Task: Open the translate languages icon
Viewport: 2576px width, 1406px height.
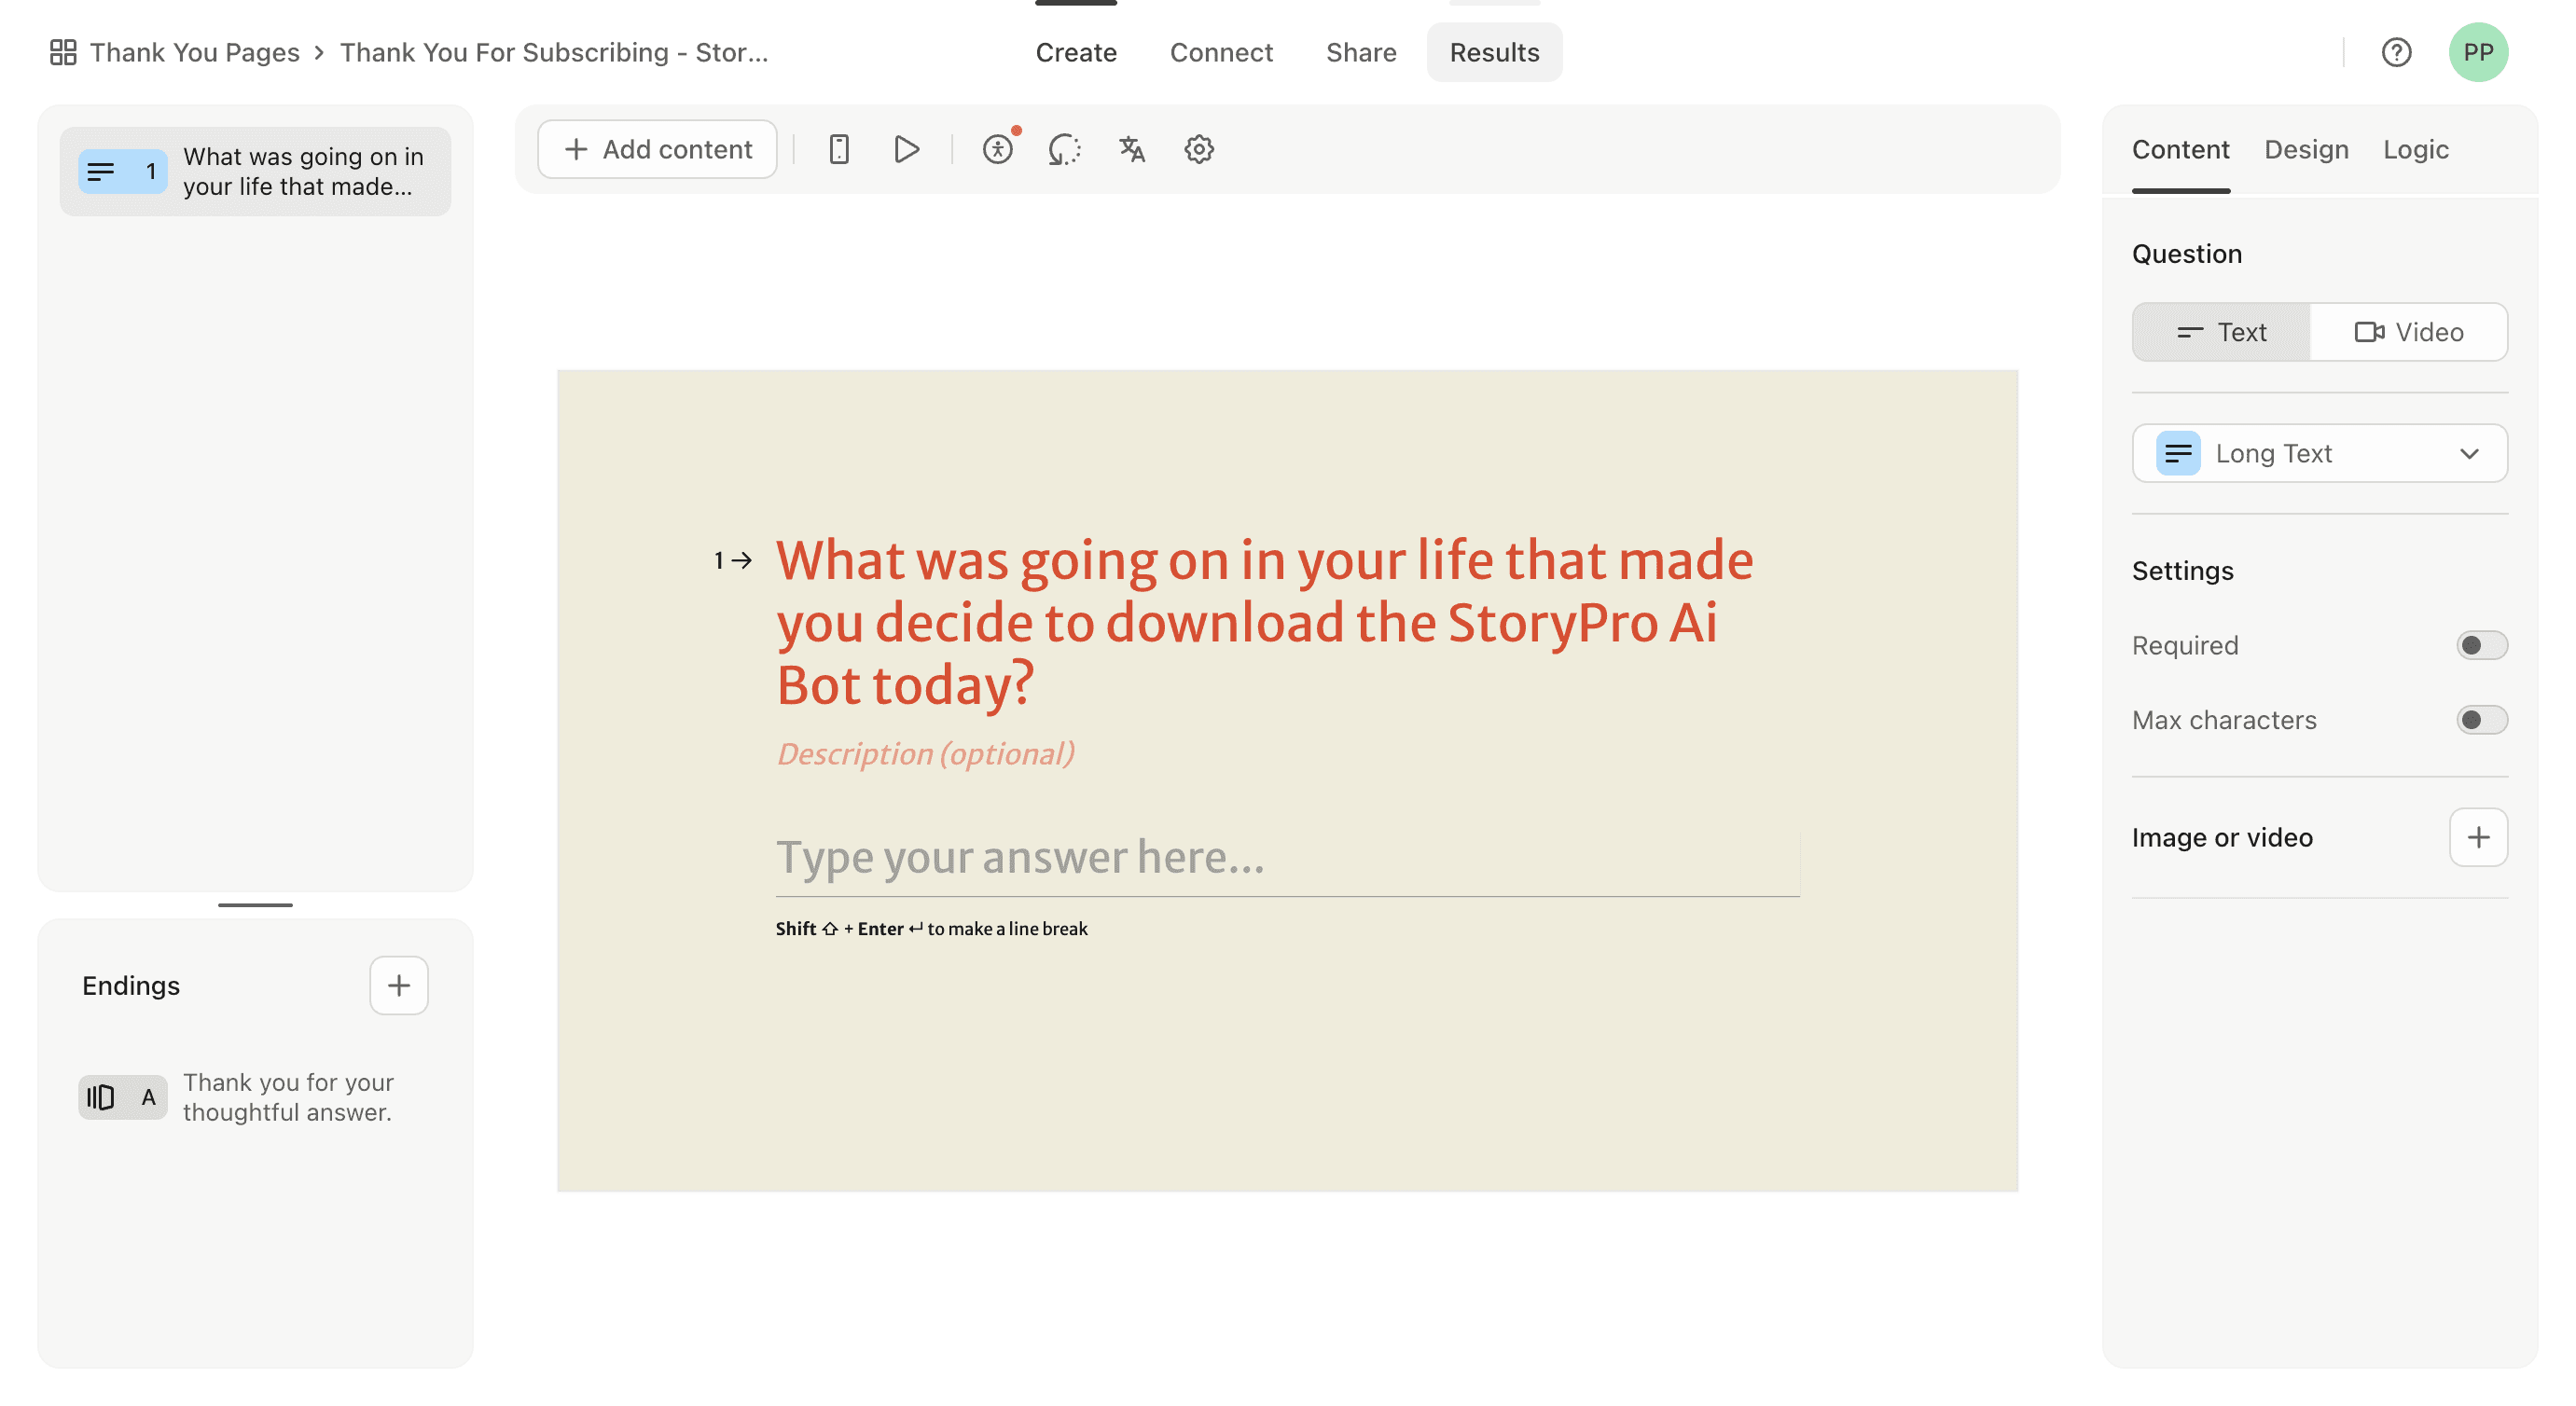Action: coord(1131,149)
